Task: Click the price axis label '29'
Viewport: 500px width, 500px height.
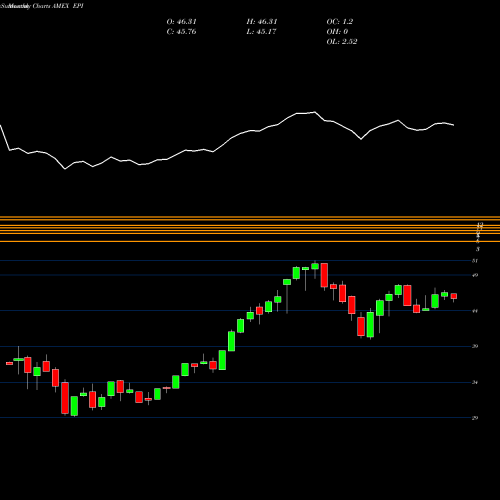Action: tap(475, 418)
